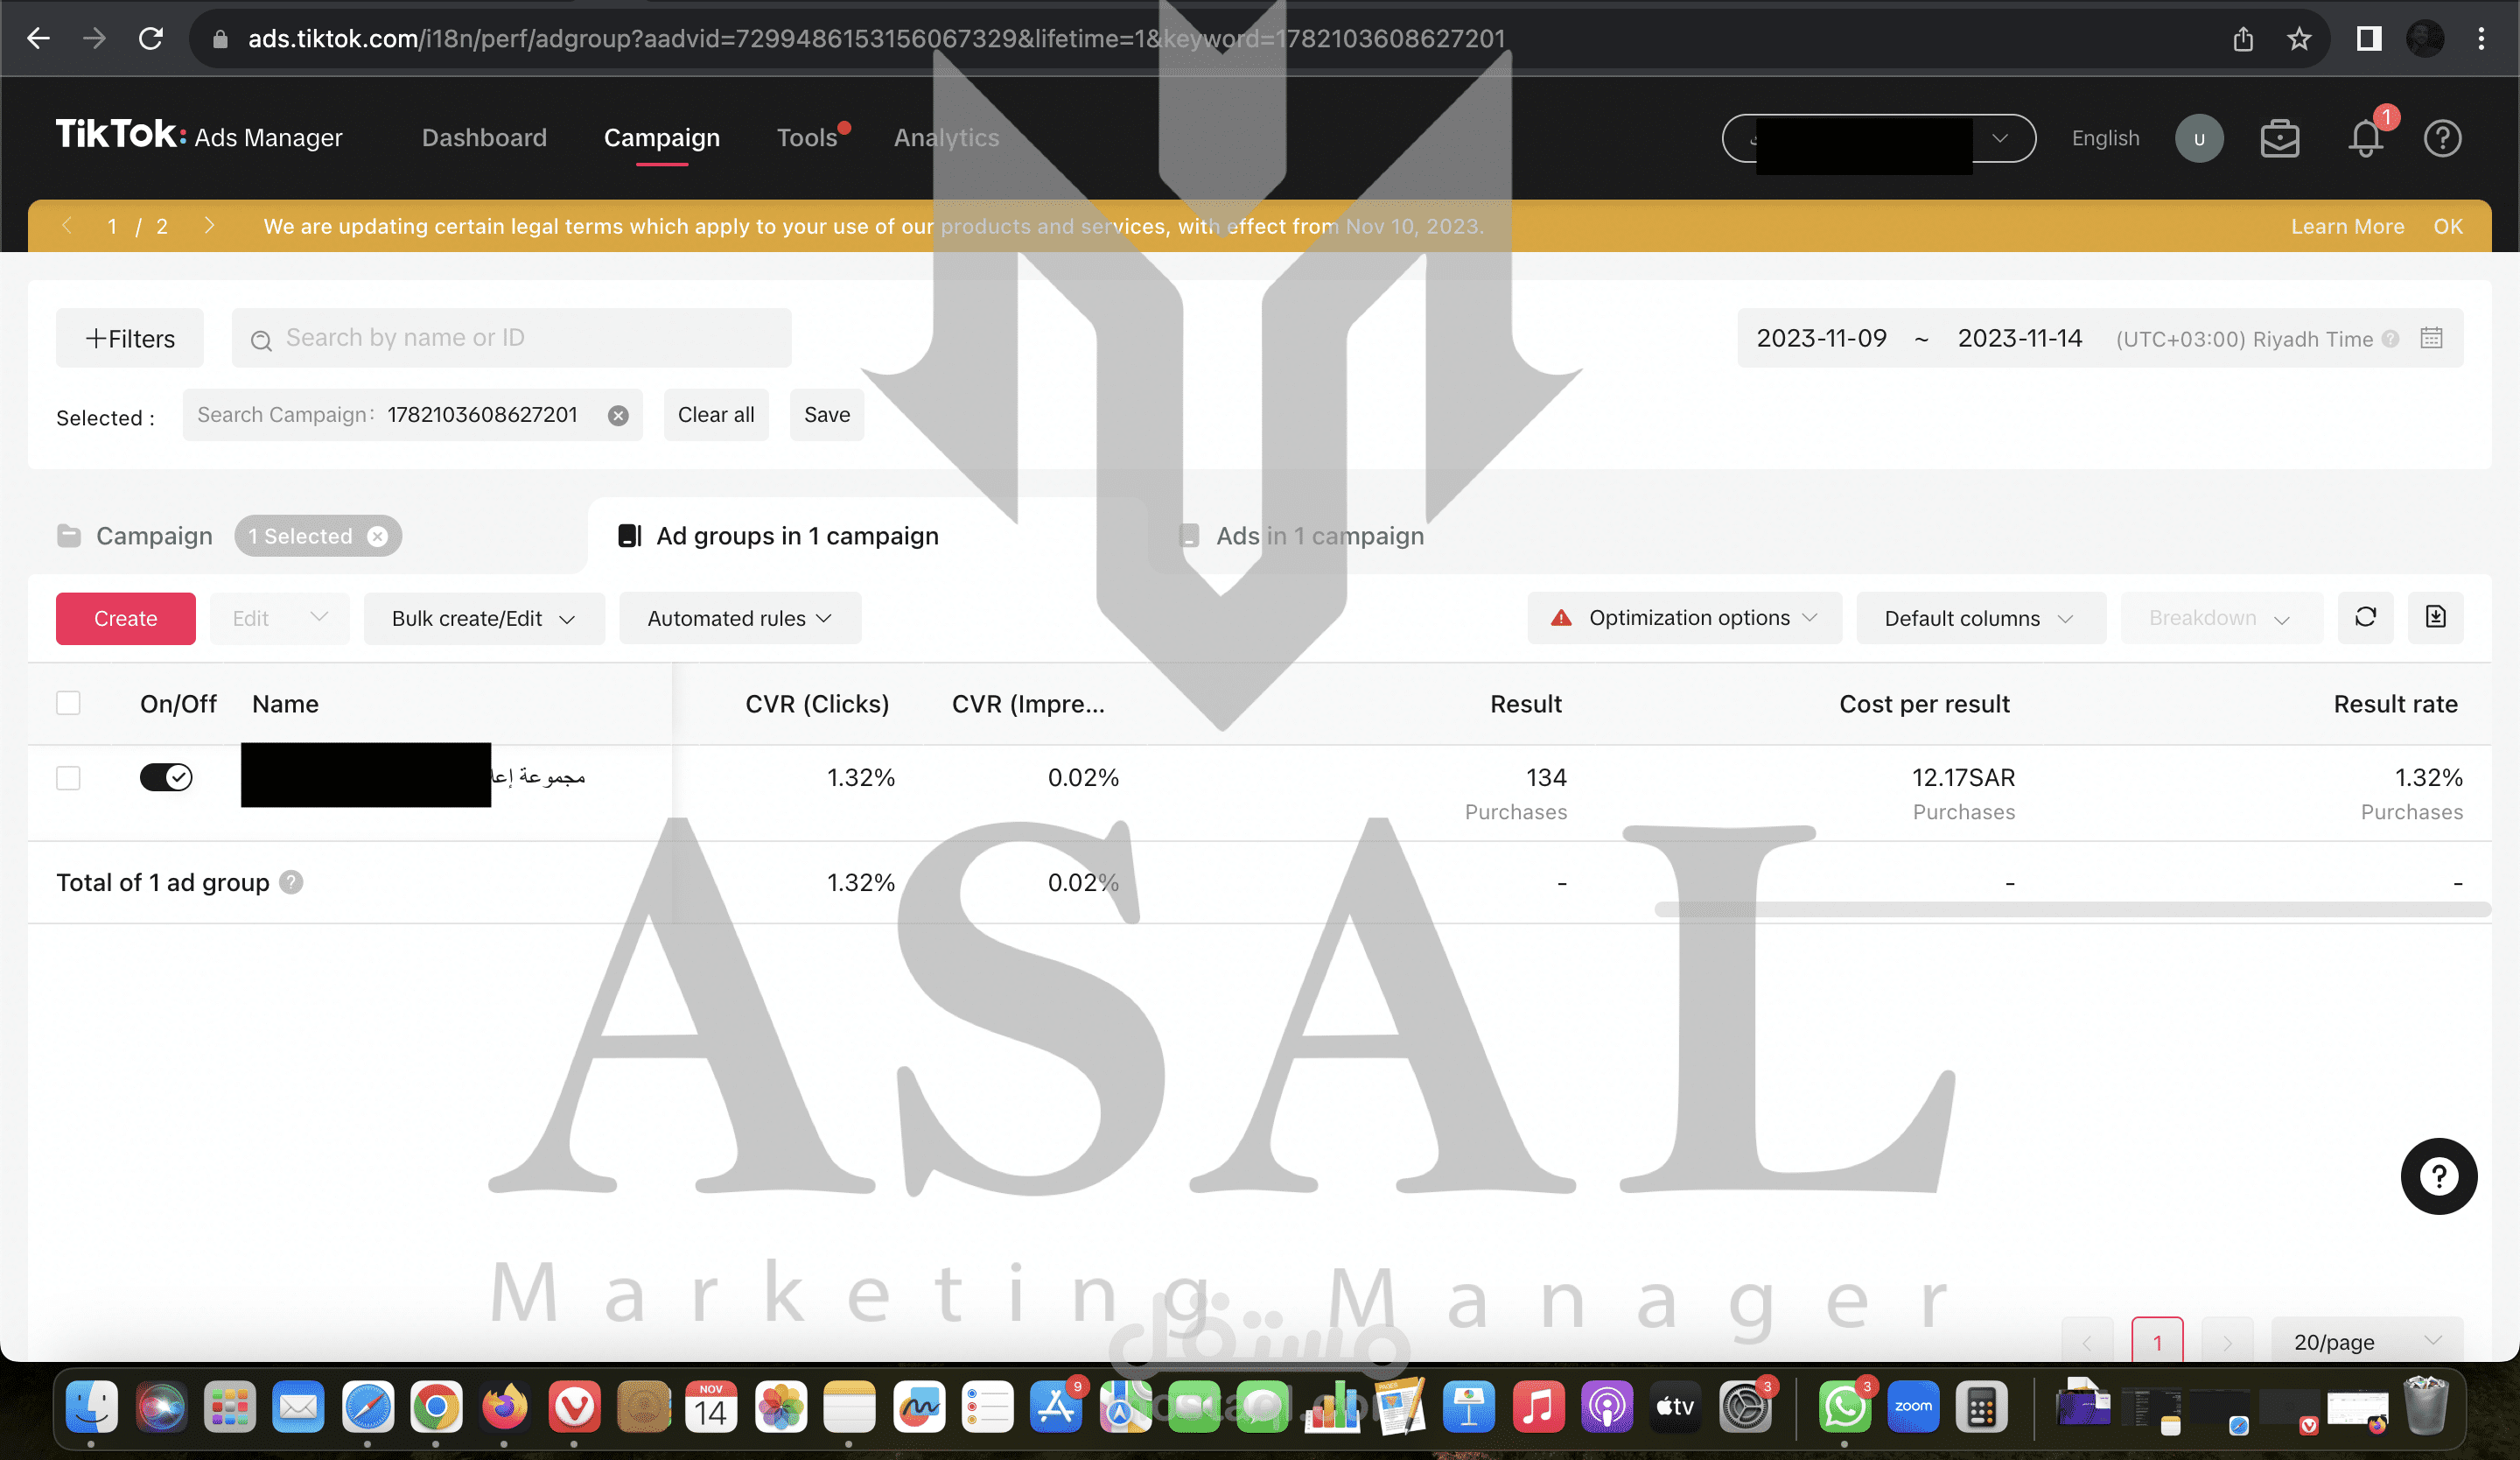Switch to Ads in 1 campaign tab
The image size is (2520, 1460).
pyautogui.click(x=1318, y=536)
